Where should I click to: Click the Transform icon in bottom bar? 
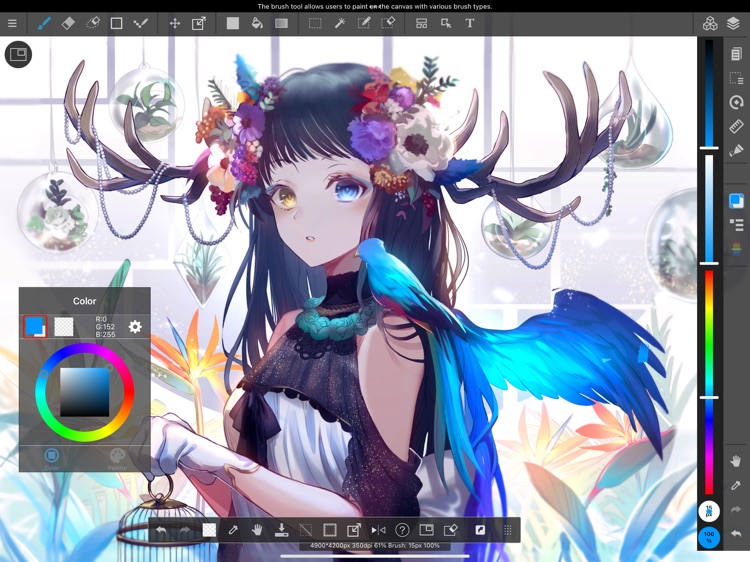(x=353, y=530)
